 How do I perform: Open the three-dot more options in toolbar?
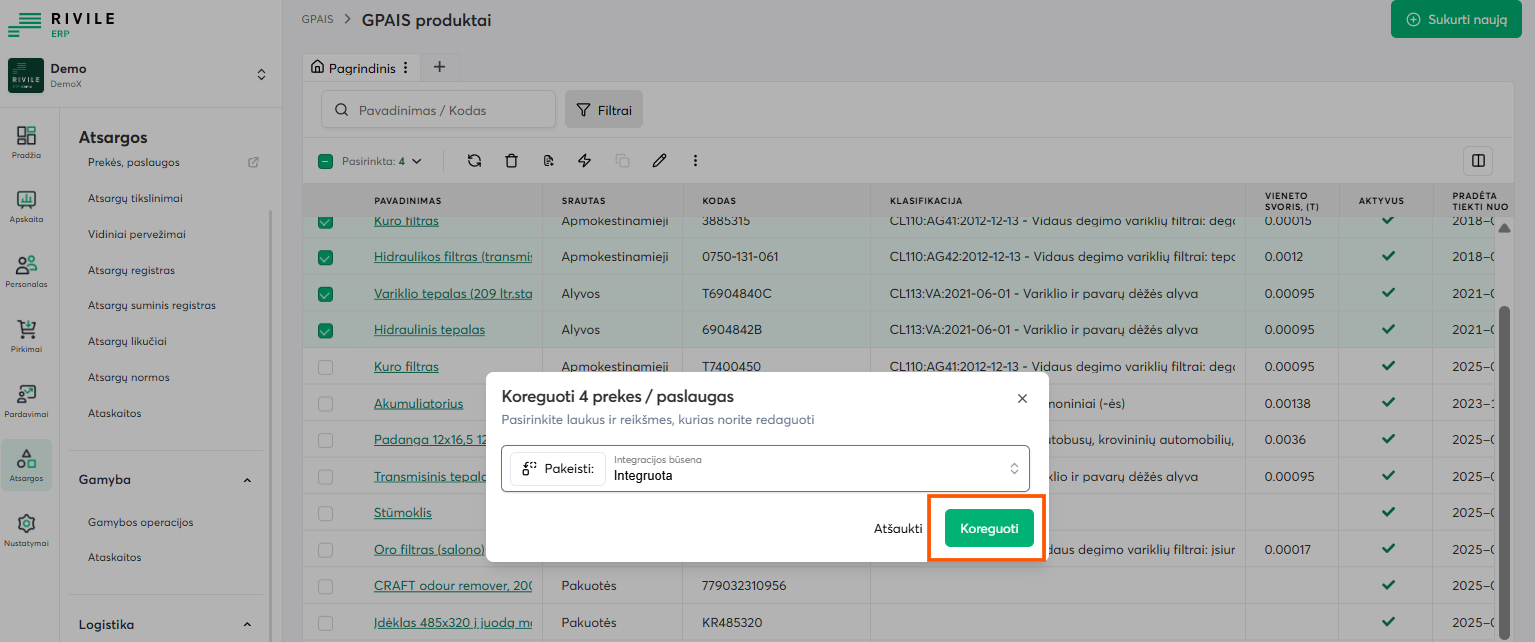tap(695, 161)
